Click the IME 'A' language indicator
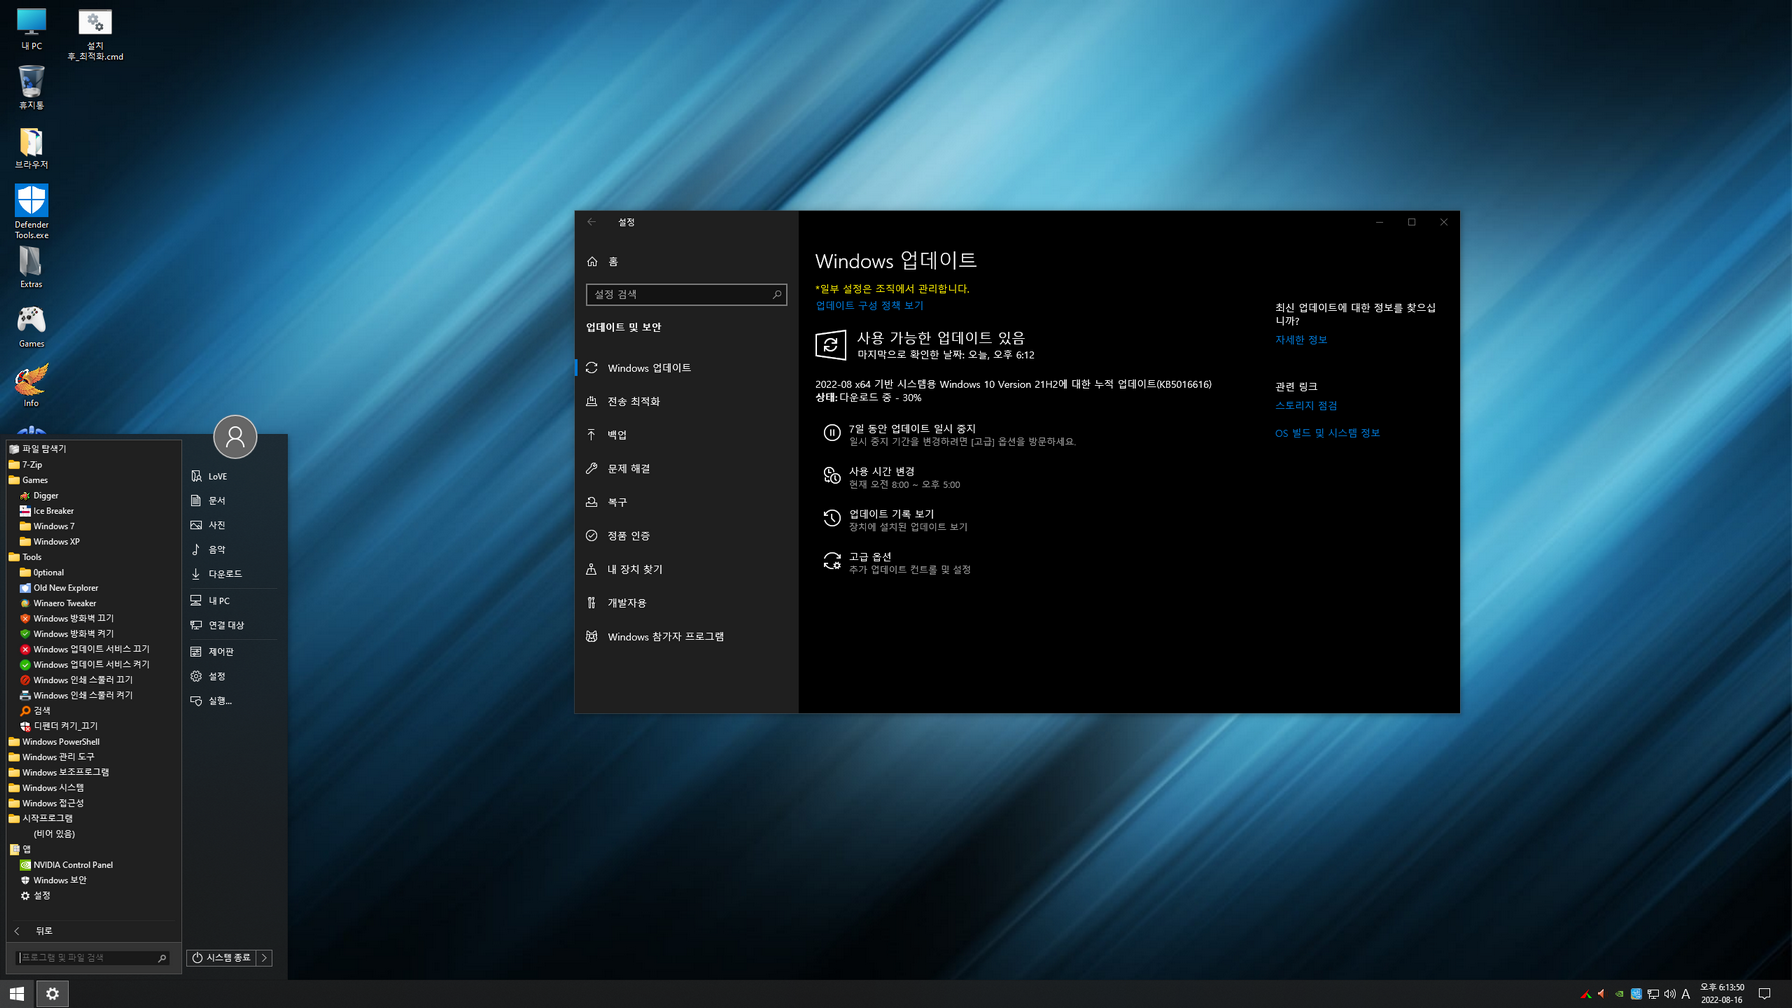Image resolution: width=1792 pixels, height=1008 pixels. click(x=1686, y=994)
